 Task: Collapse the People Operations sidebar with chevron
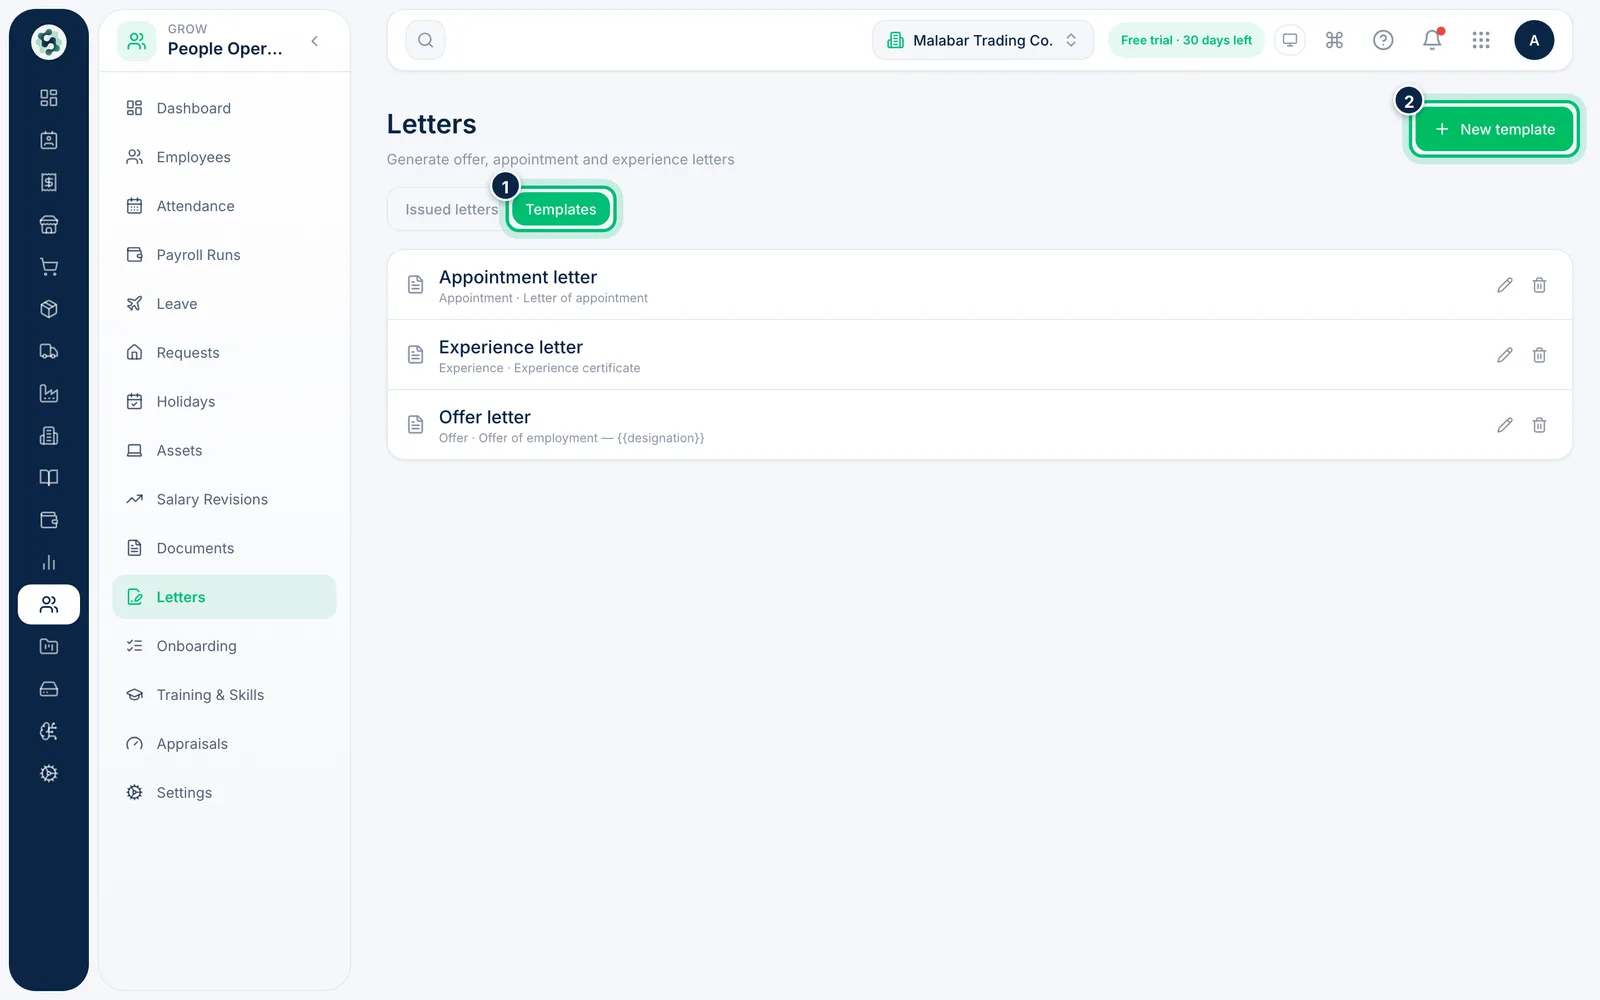[x=315, y=41]
